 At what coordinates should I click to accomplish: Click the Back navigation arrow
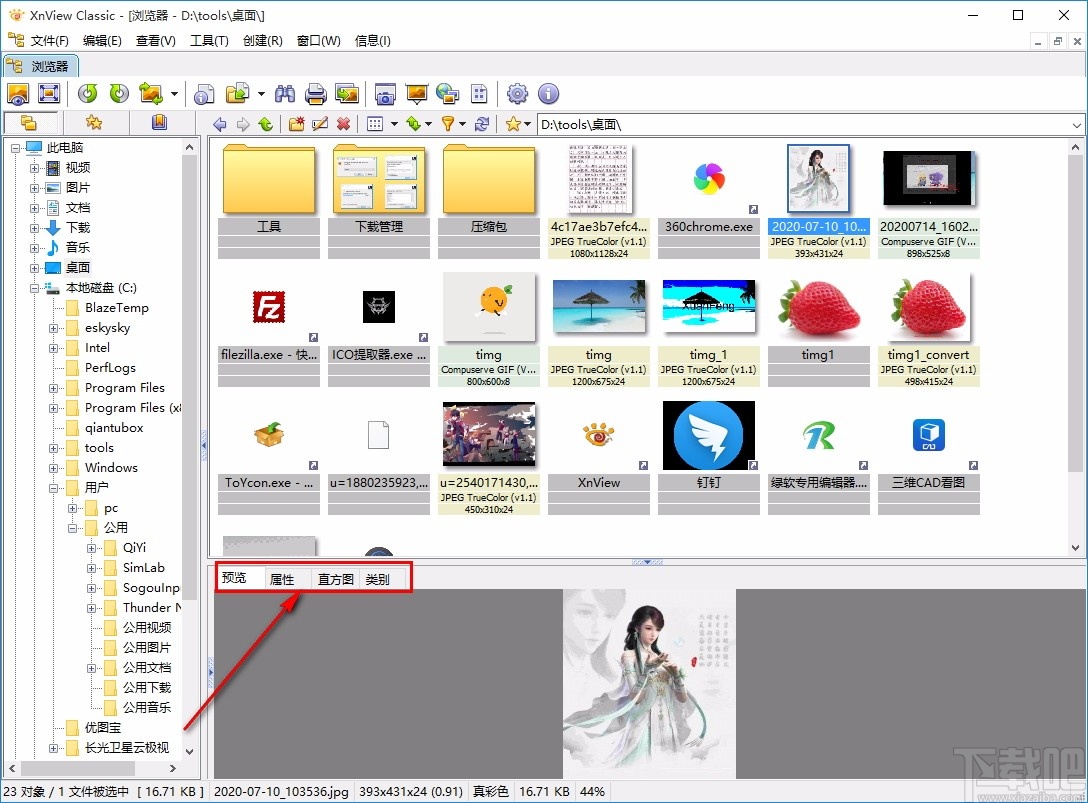click(x=219, y=123)
